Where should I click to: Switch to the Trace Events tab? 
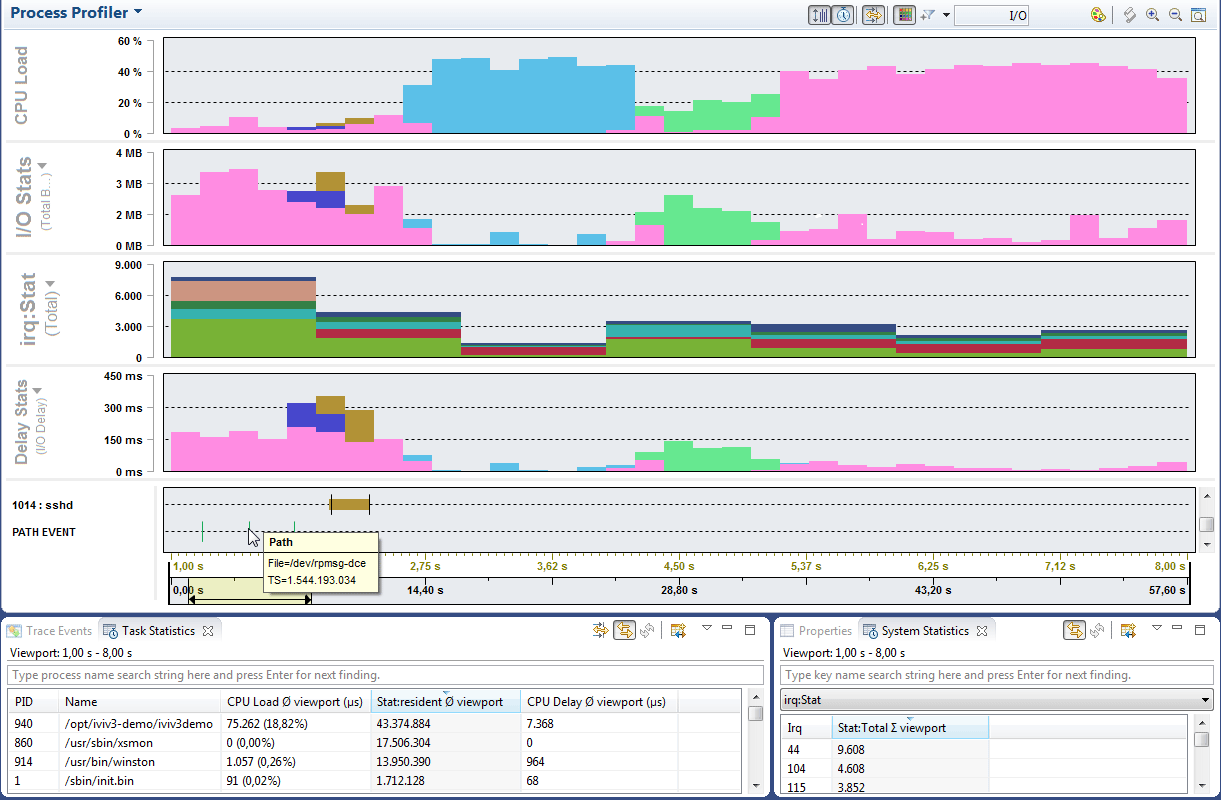coord(50,631)
